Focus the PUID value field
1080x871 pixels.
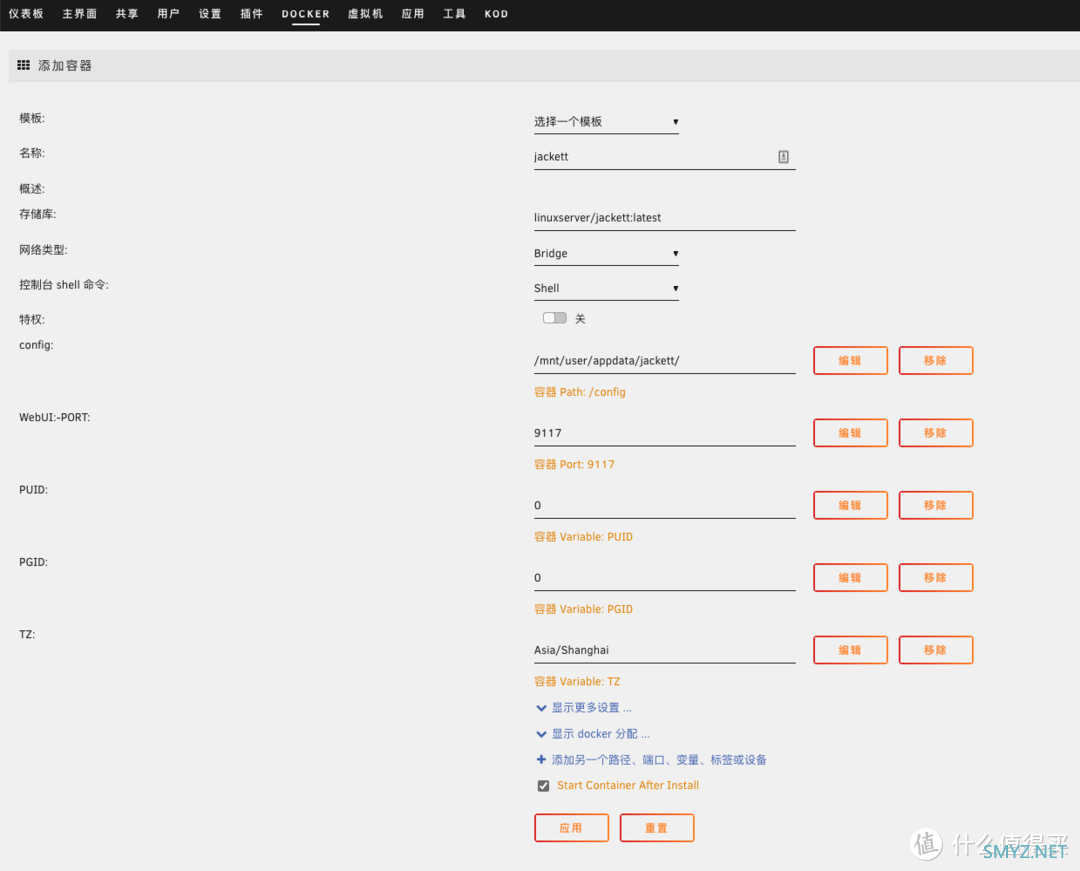pyautogui.click(x=665, y=505)
